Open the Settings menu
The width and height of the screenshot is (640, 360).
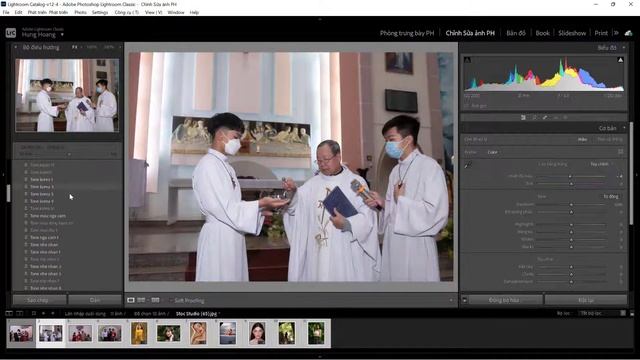(100, 13)
